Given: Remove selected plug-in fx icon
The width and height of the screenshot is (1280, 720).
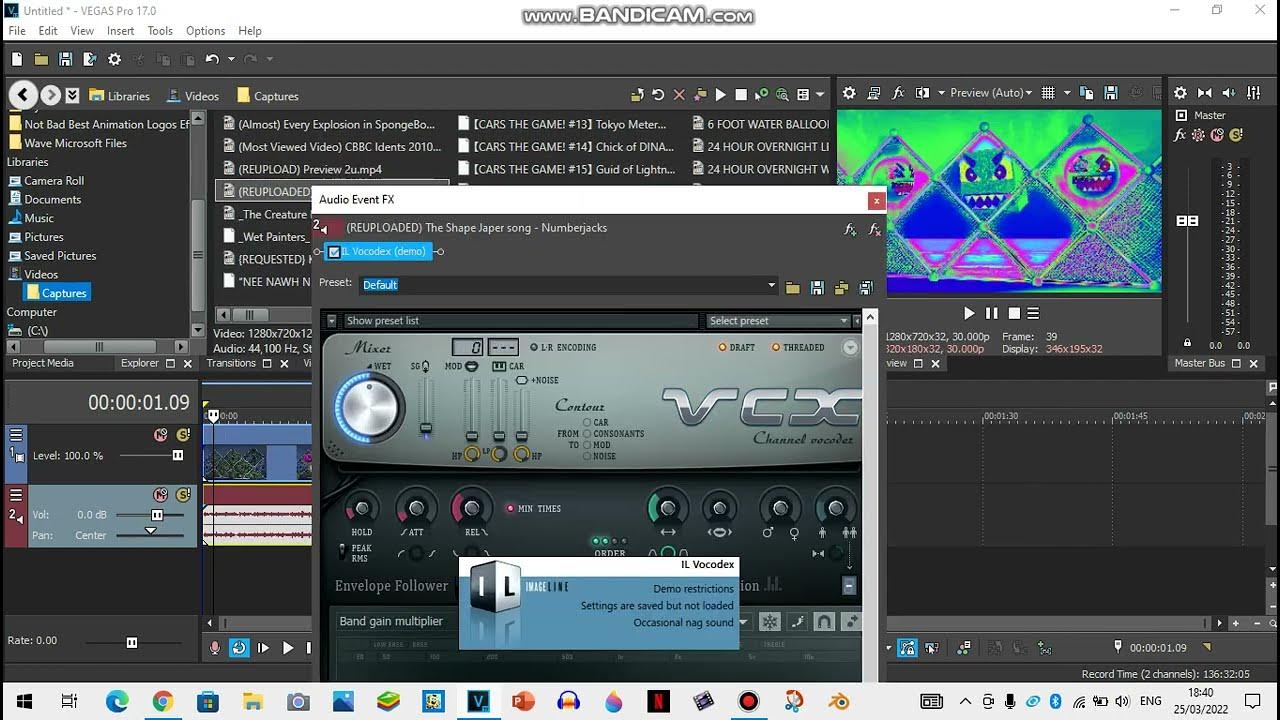Looking at the screenshot, I should pyautogui.click(x=875, y=229).
